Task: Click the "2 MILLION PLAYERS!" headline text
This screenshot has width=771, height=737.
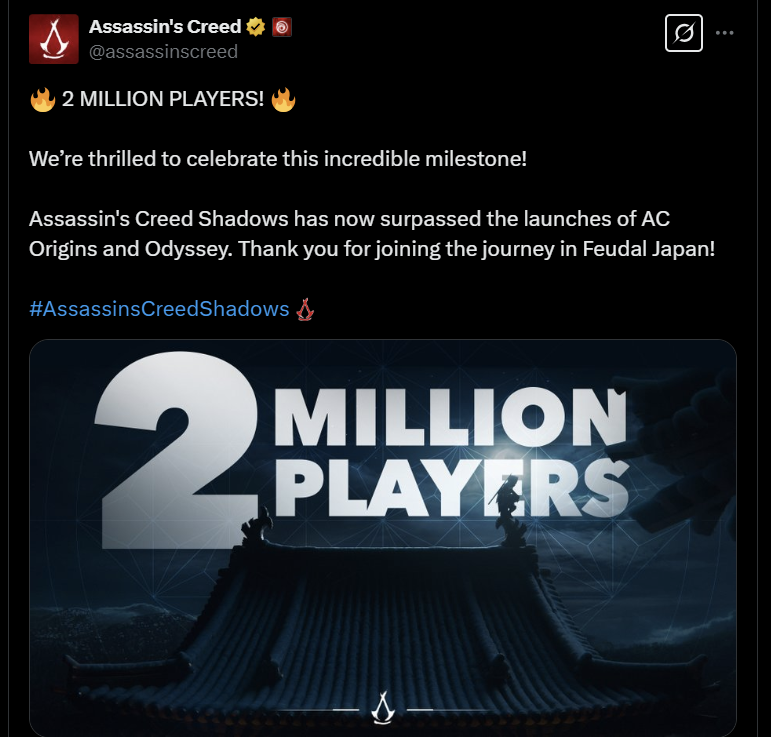Action: [163, 99]
